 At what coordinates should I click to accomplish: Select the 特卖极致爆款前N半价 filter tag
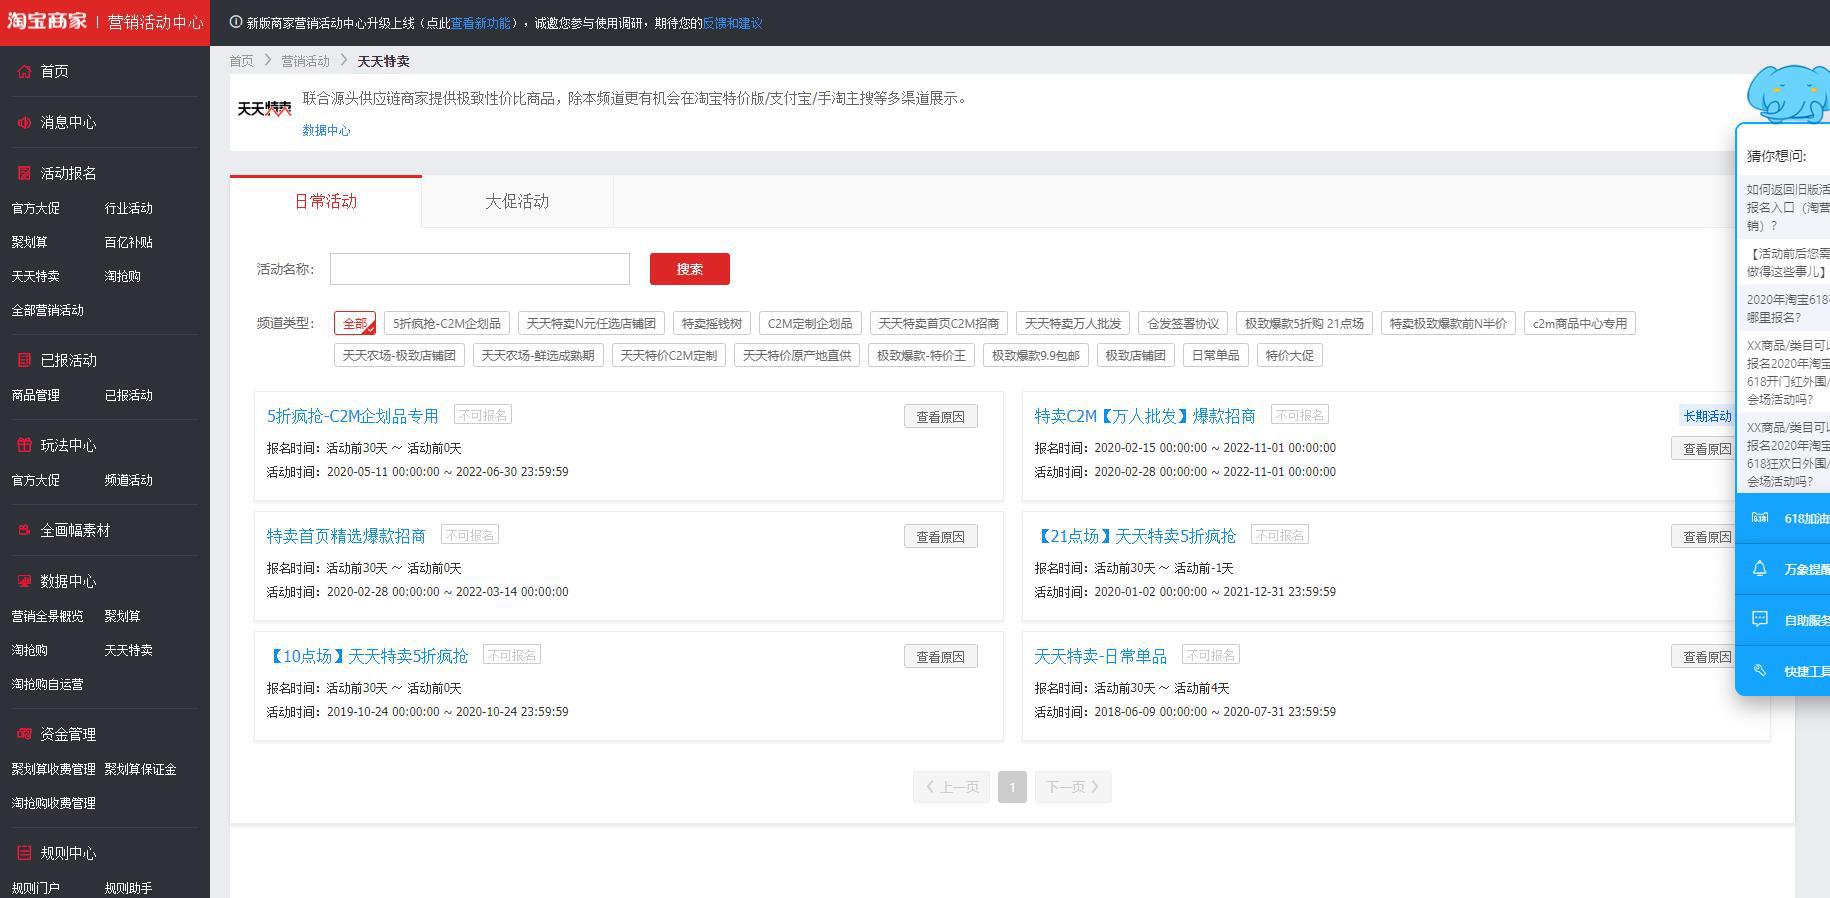click(1448, 323)
